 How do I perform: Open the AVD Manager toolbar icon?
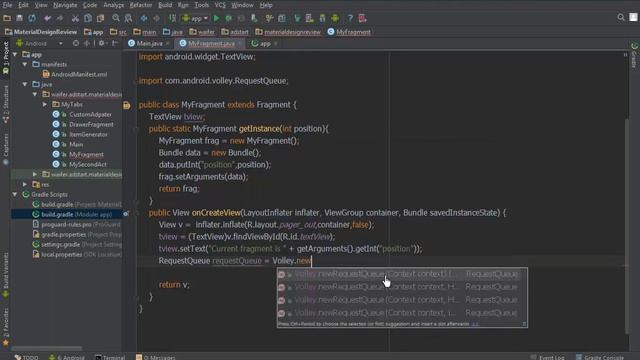click(x=309, y=18)
